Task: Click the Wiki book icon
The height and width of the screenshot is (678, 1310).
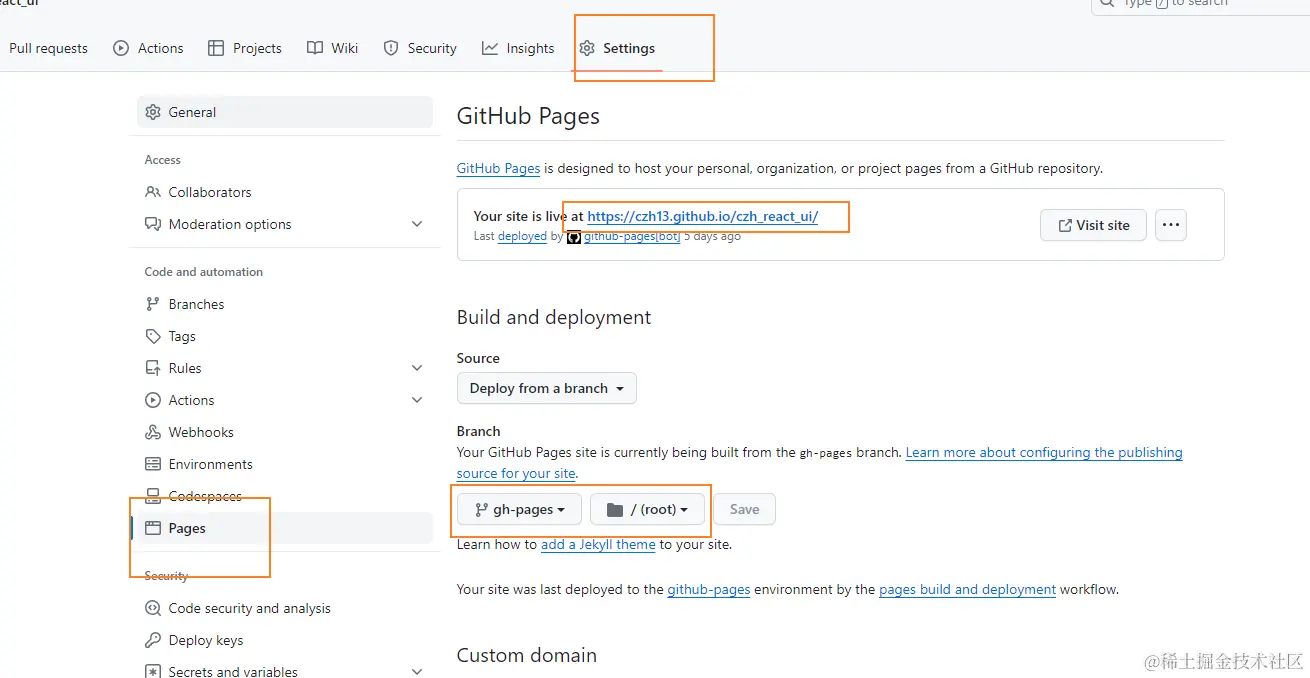Action: [315, 48]
